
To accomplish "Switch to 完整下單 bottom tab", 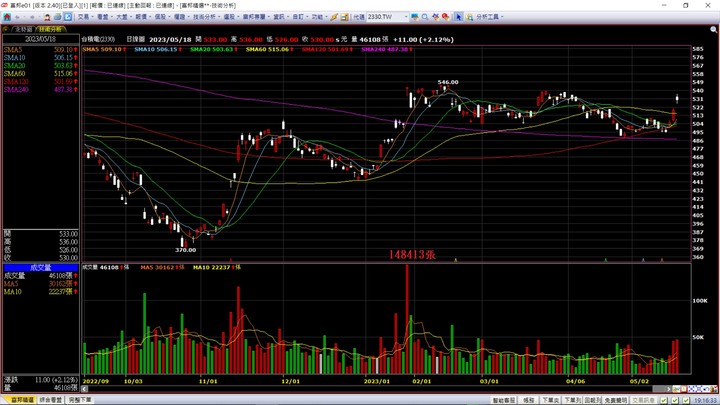I will 80,400.
